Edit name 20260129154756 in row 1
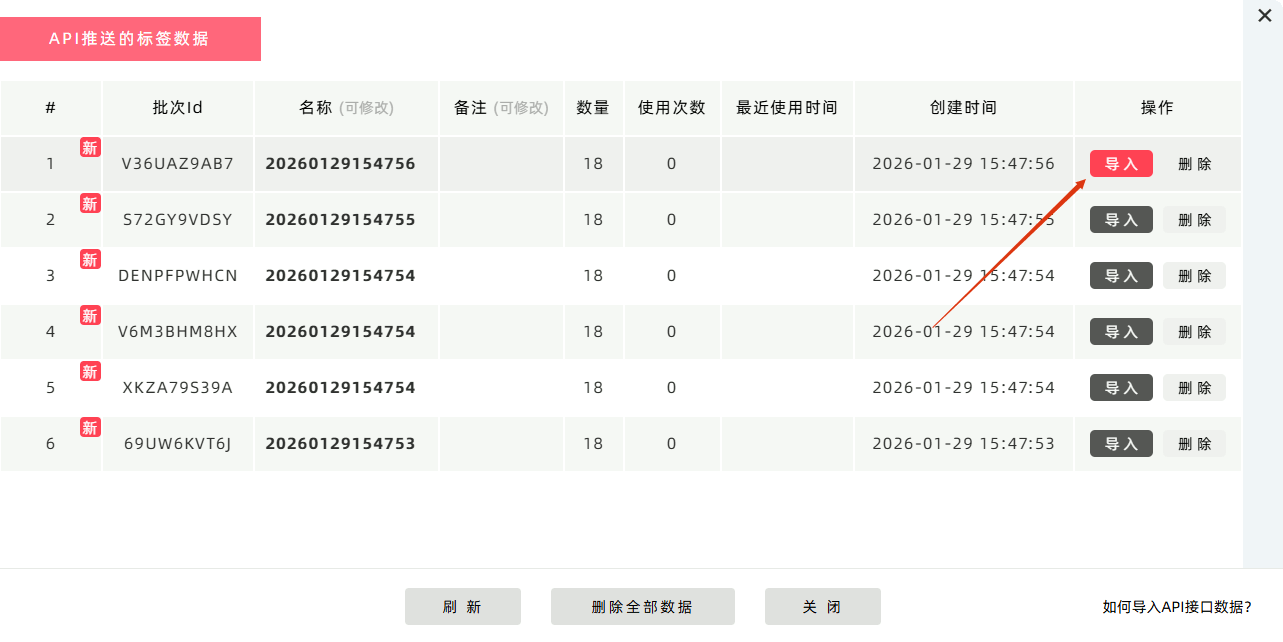Image resolution: width=1283 pixels, height=642 pixels. tap(340, 164)
